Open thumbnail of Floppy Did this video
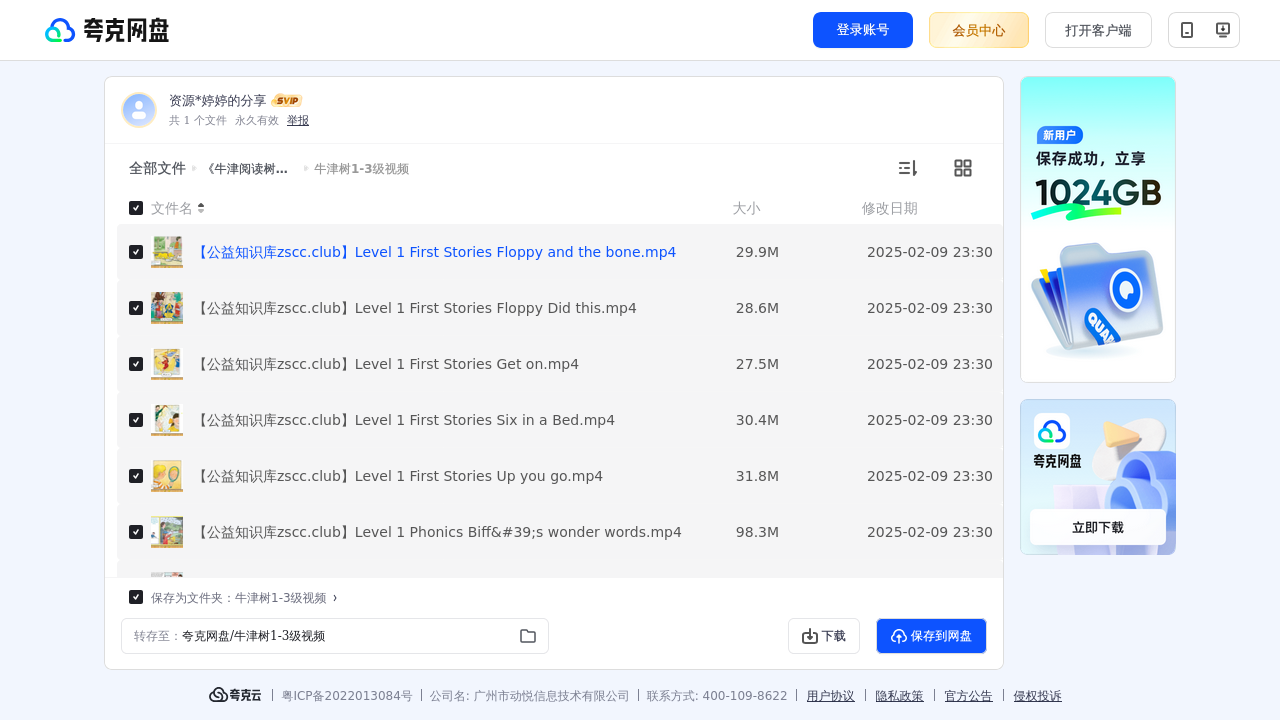The height and width of the screenshot is (720, 1280). [167, 308]
